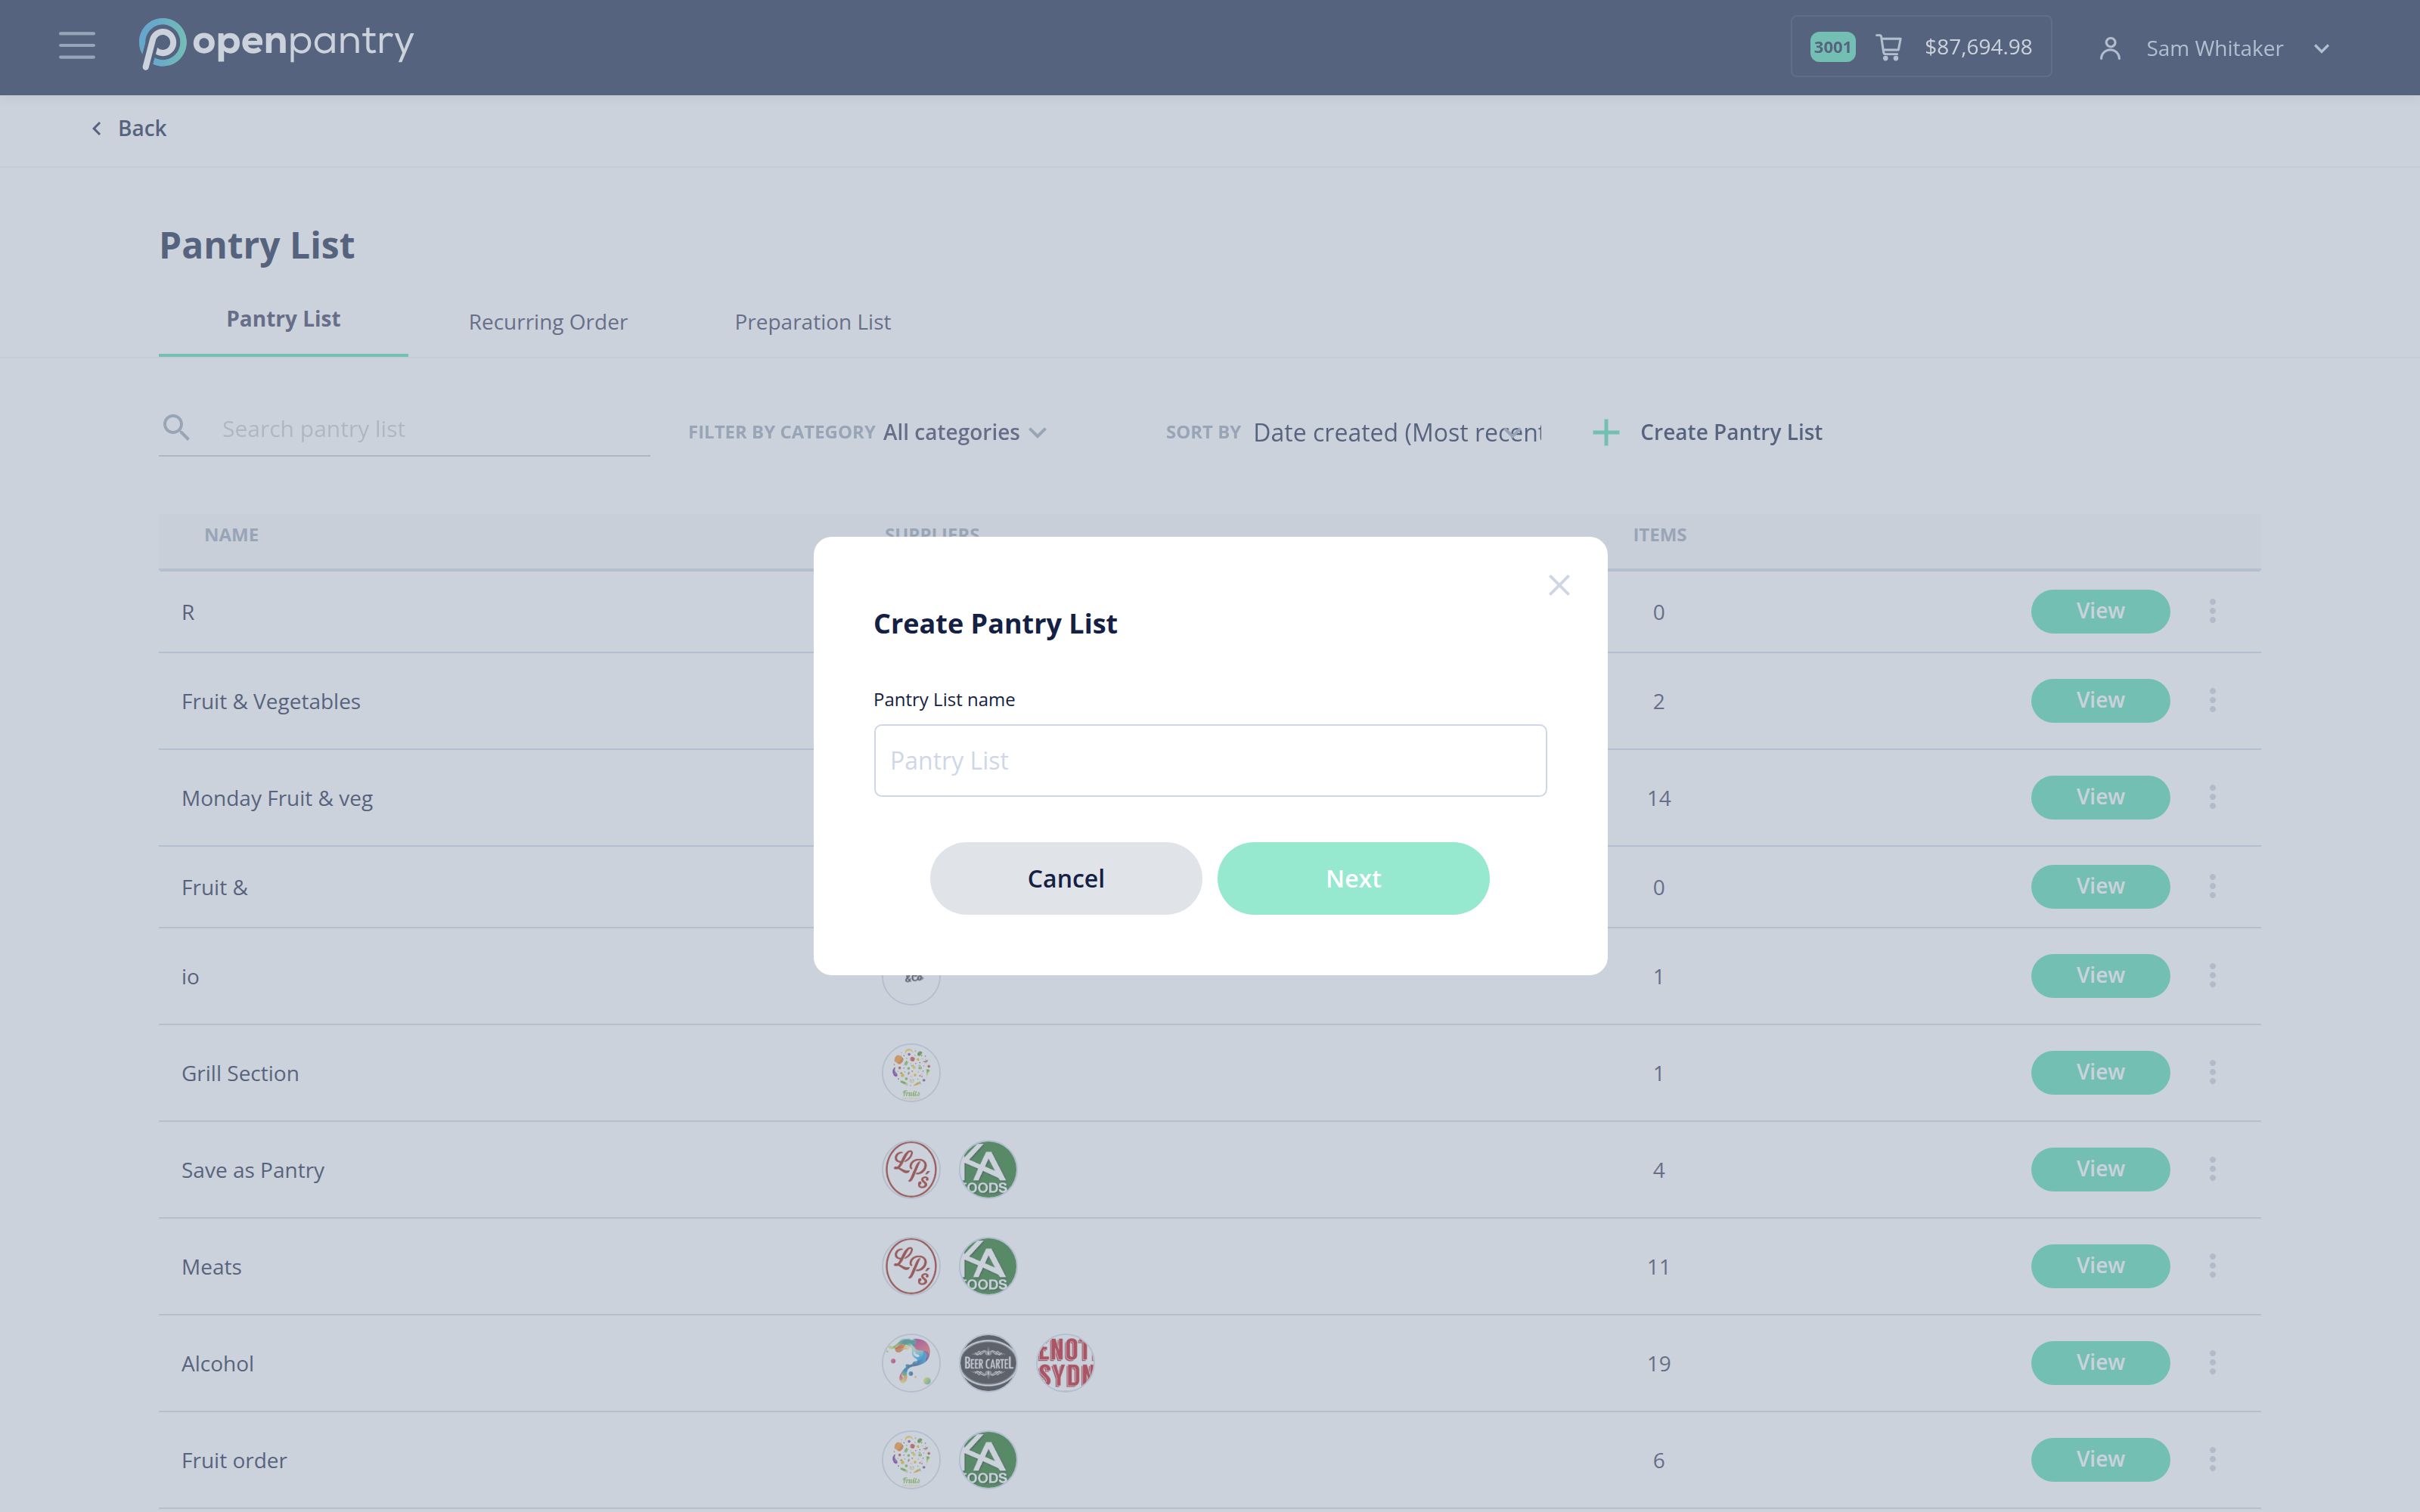The height and width of the screenshot is (1512, 2420).
Task: Open more options for the R list
Action: click(x=2212, y=611)
